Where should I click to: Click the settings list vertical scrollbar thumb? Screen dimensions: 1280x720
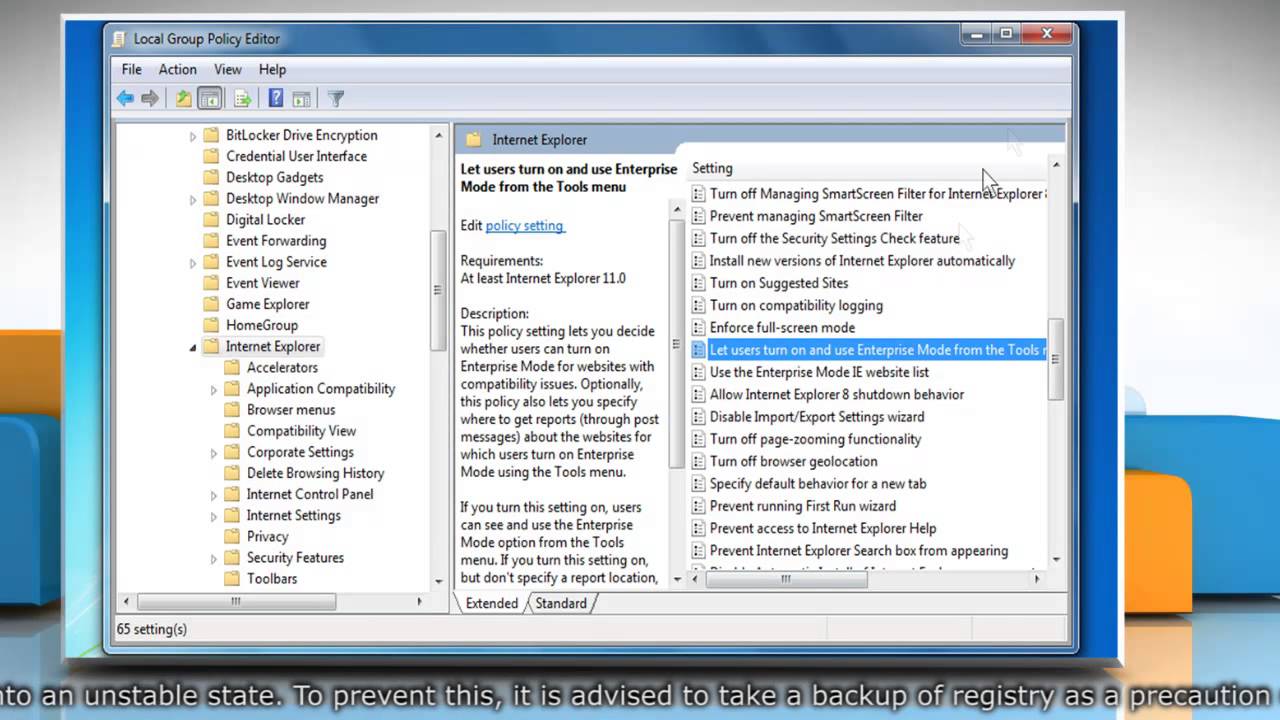(1056, 360)
